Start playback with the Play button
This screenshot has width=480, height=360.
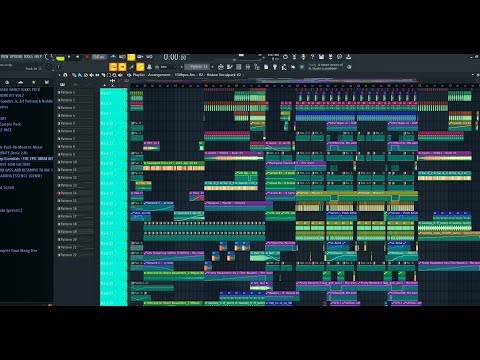[x=69, y=57]
